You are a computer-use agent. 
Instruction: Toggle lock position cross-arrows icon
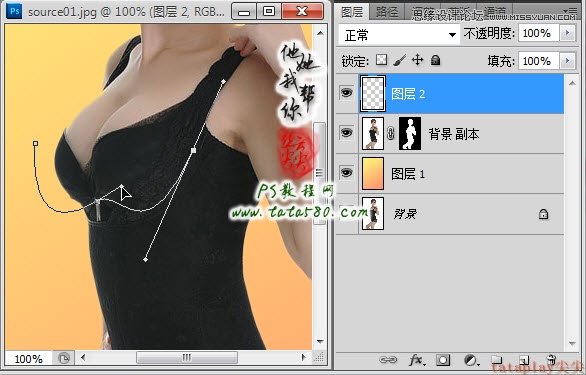pyautogui.click(x=417, y=60)
